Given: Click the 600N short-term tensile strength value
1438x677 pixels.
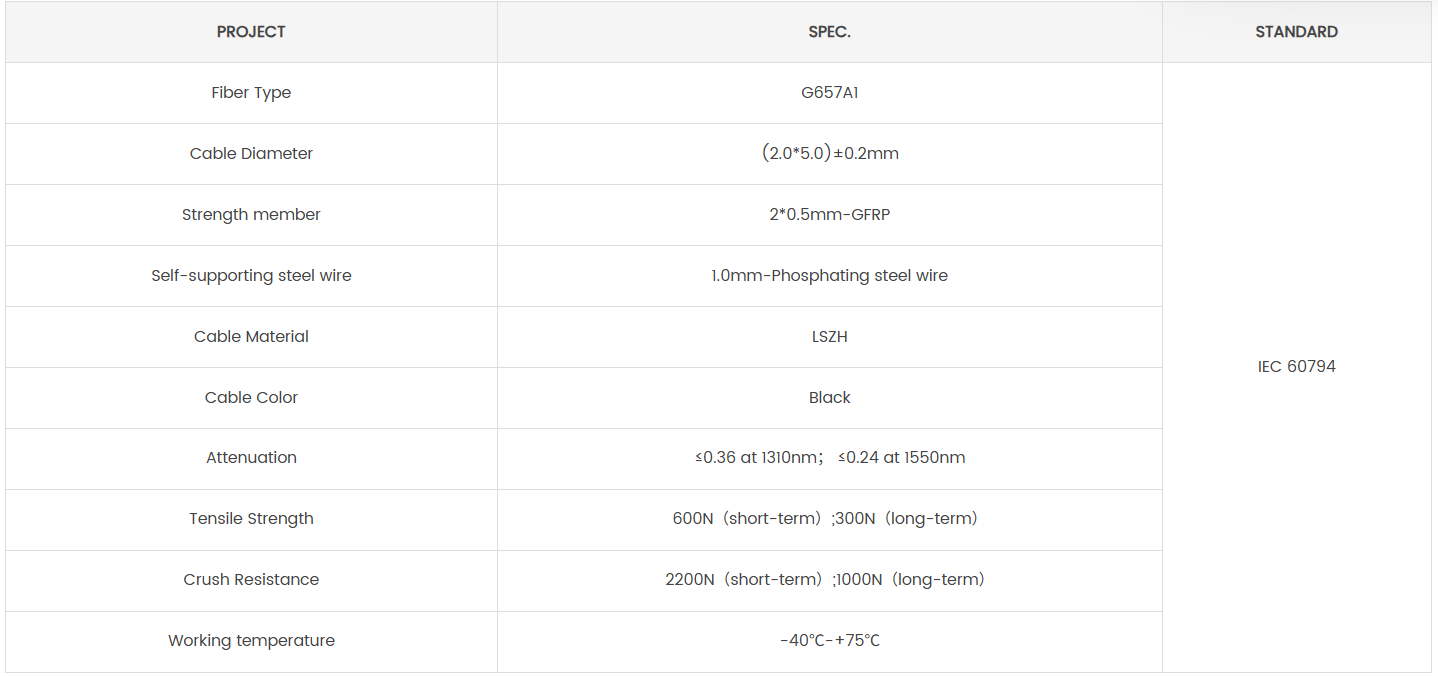Looking at the screenshot, I should coord(747,519).
